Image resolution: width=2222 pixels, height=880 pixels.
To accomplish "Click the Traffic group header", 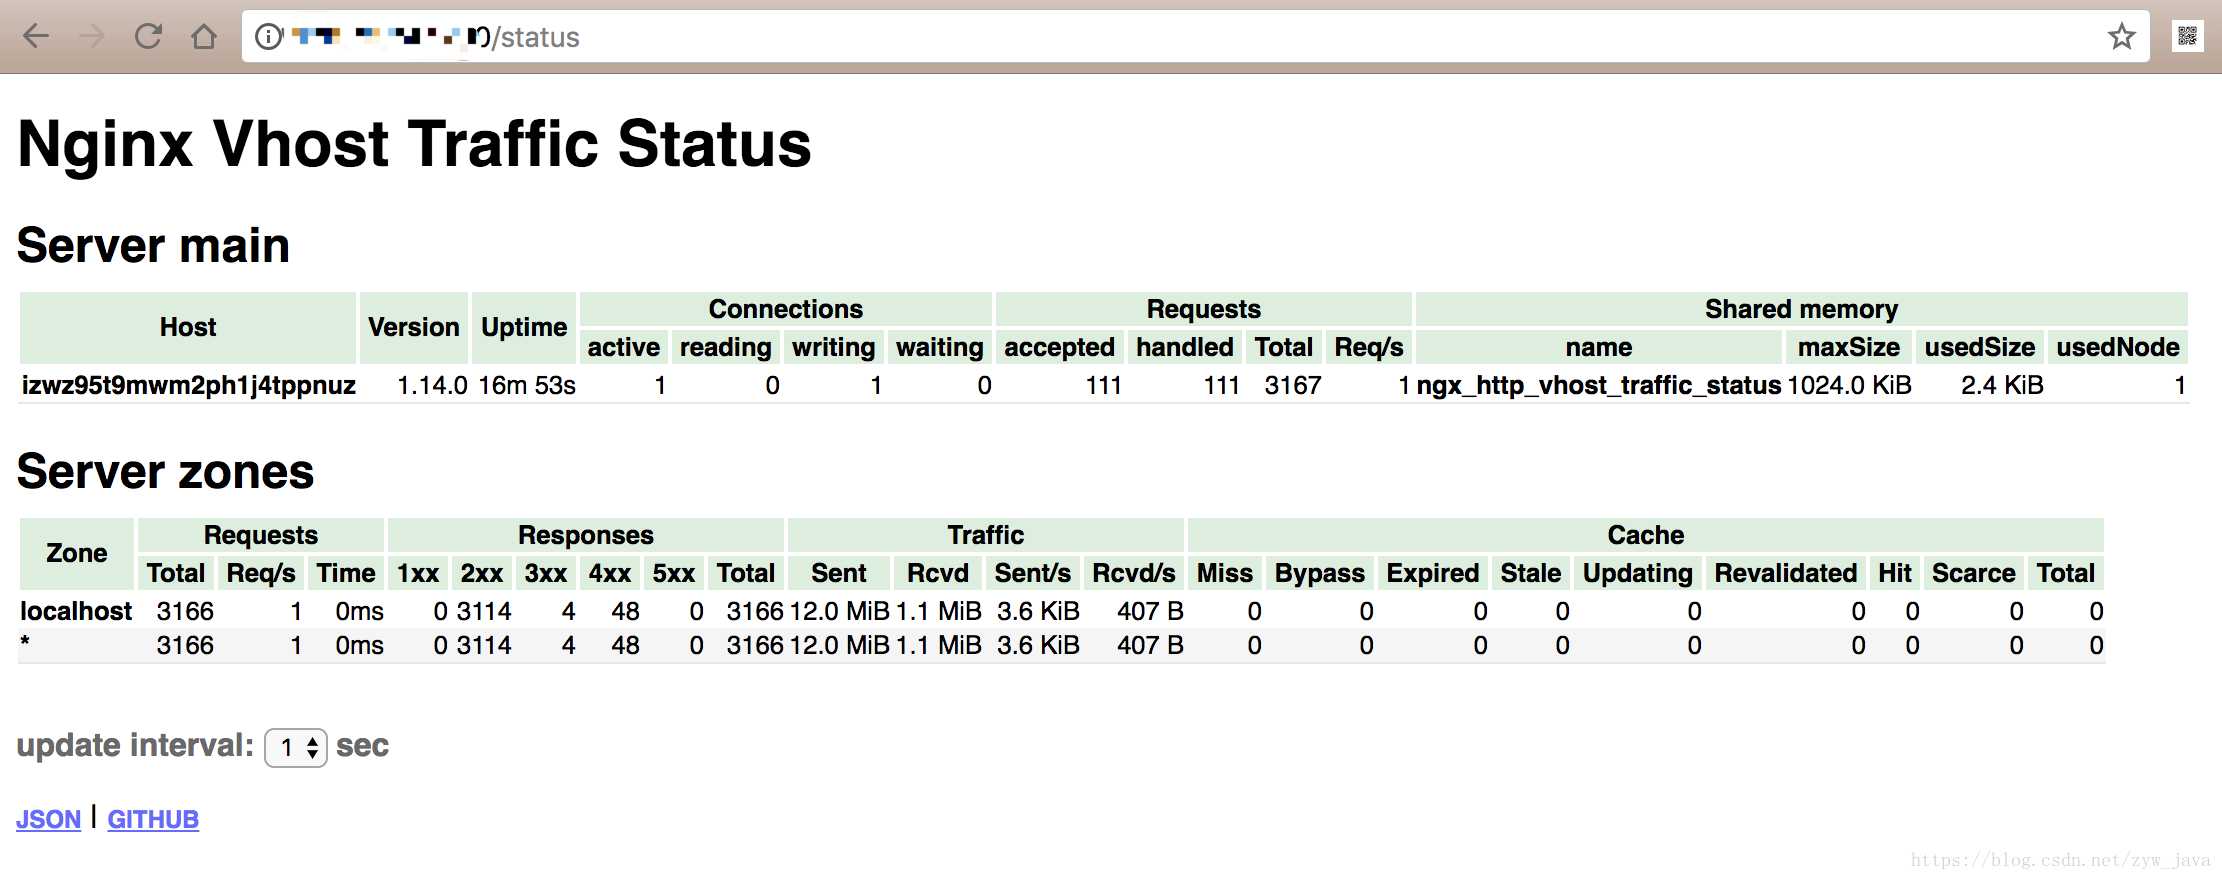I will [x=986, y=535].
